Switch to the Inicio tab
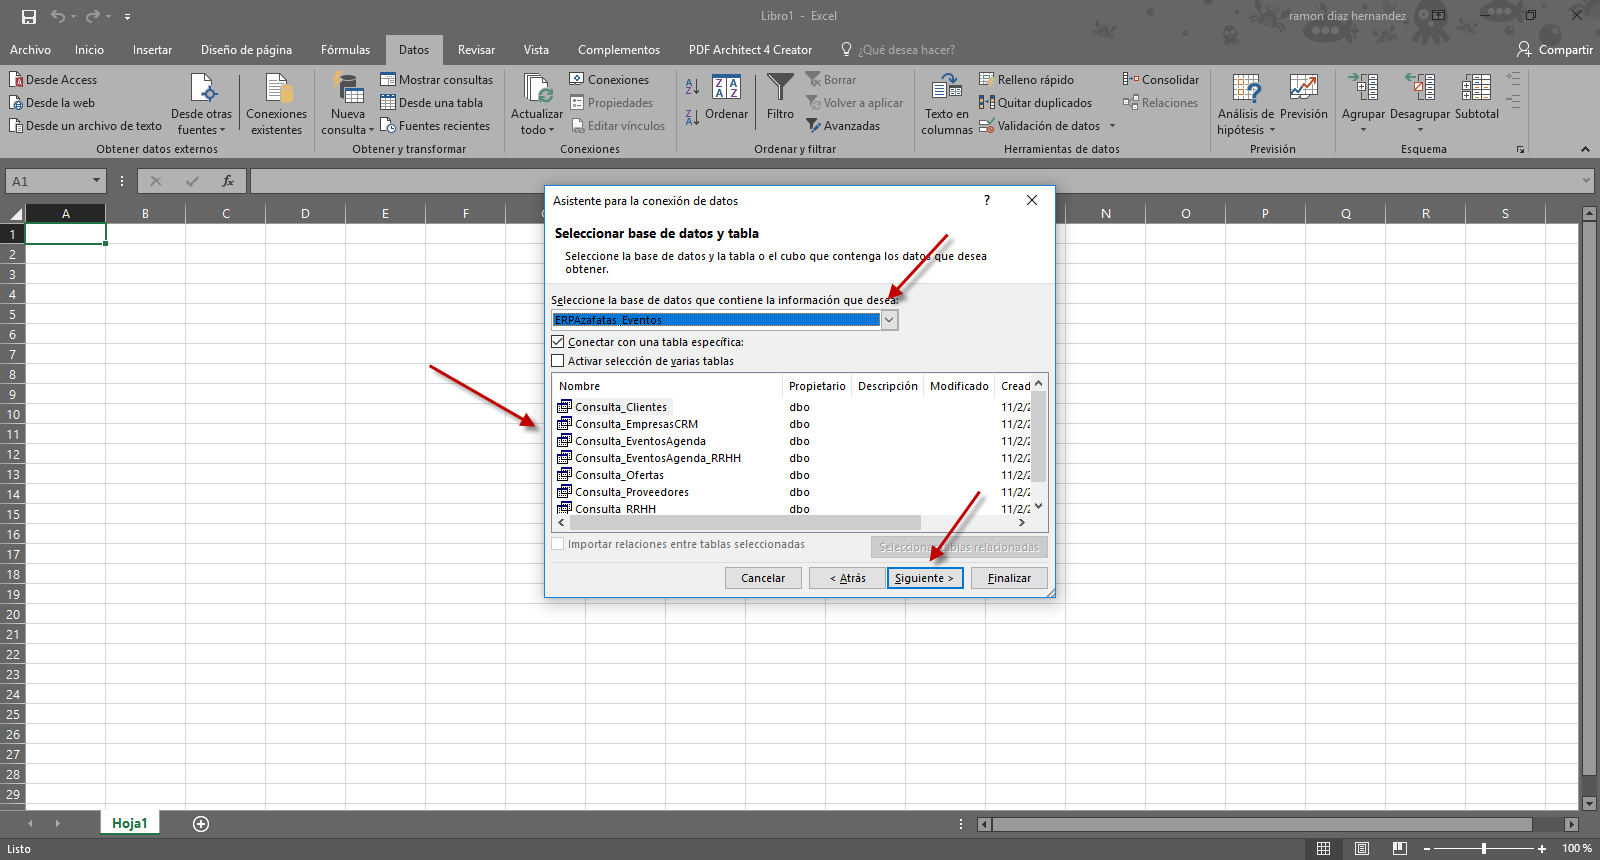 tap(89, 50)
